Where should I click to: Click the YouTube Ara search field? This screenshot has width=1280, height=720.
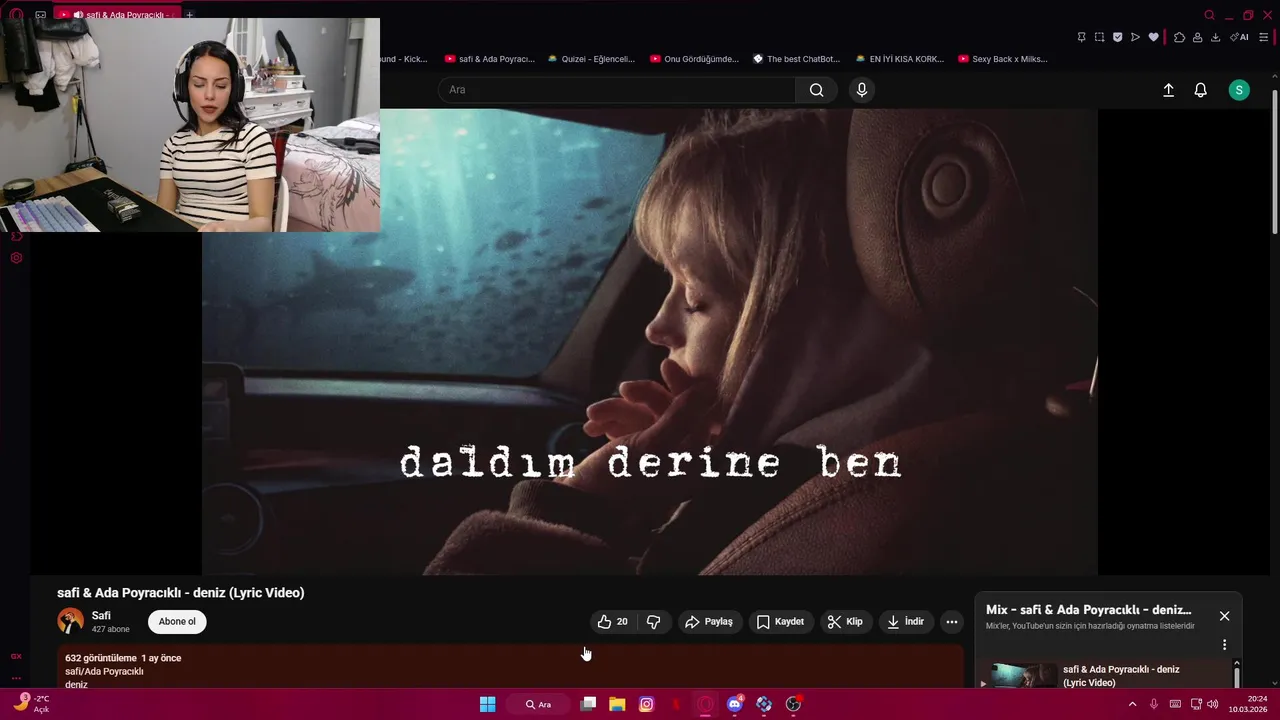616,90
